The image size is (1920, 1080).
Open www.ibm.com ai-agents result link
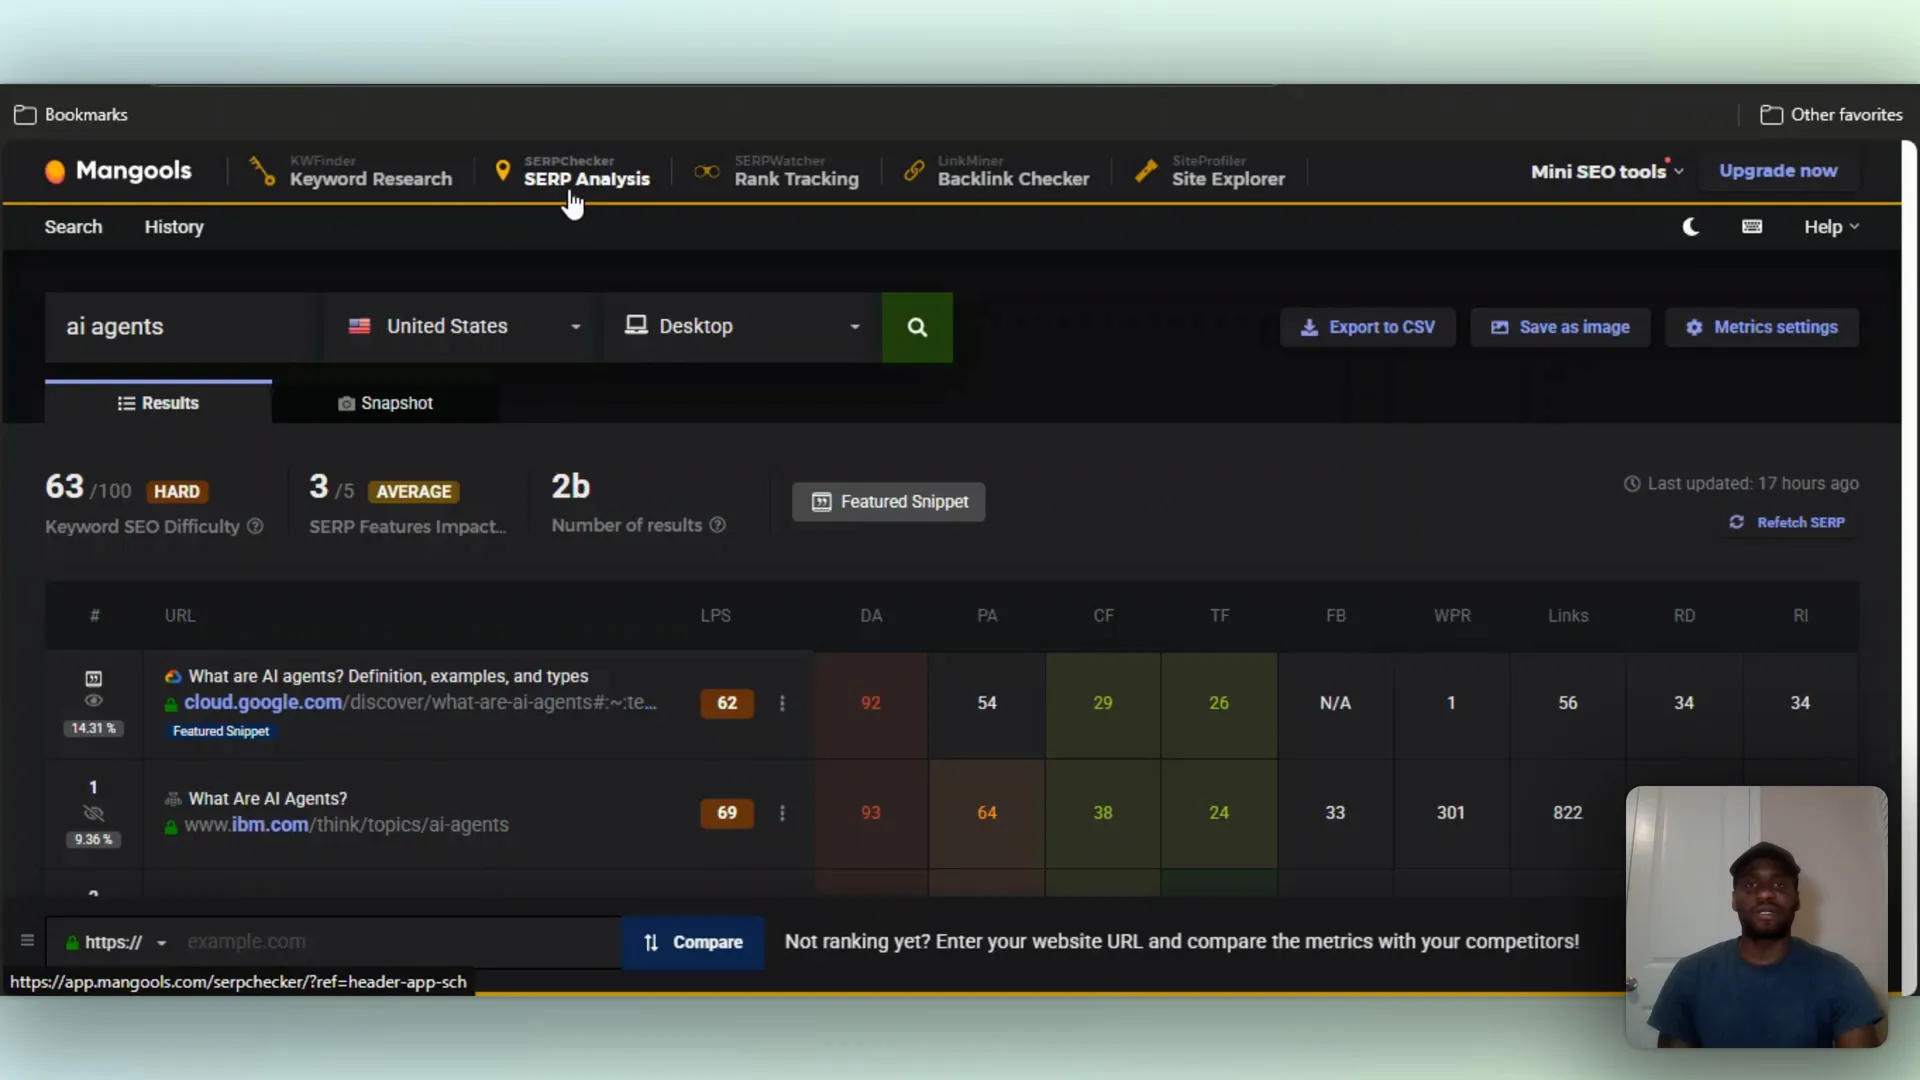(346, 825)
